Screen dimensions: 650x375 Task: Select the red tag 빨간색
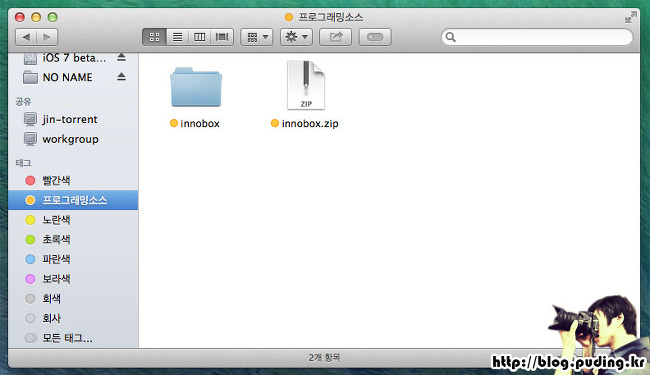click(x=73, y=180)
